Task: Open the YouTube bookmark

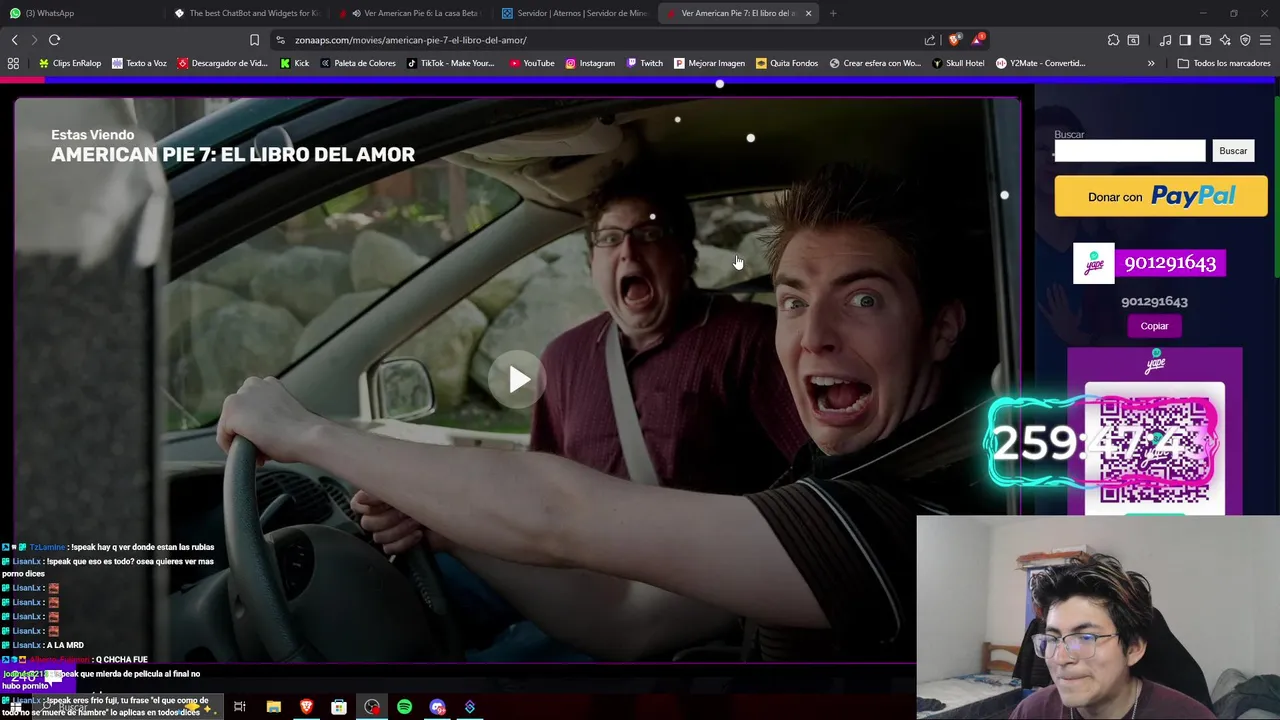Action: pos(532,63)
